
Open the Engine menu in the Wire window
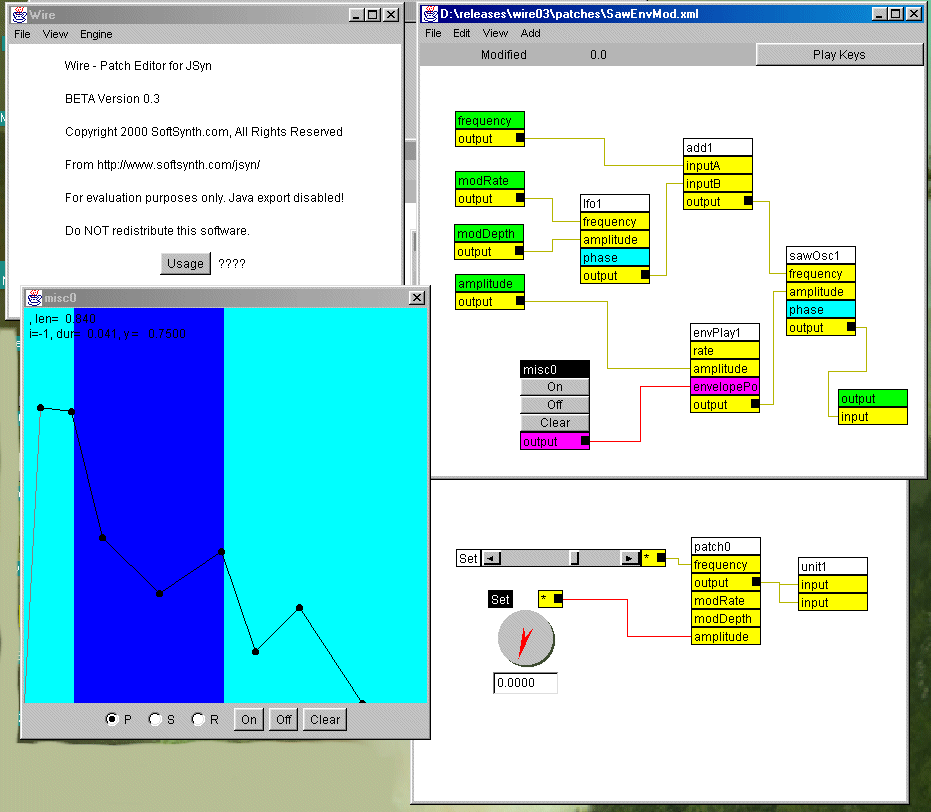click(96, 34)
